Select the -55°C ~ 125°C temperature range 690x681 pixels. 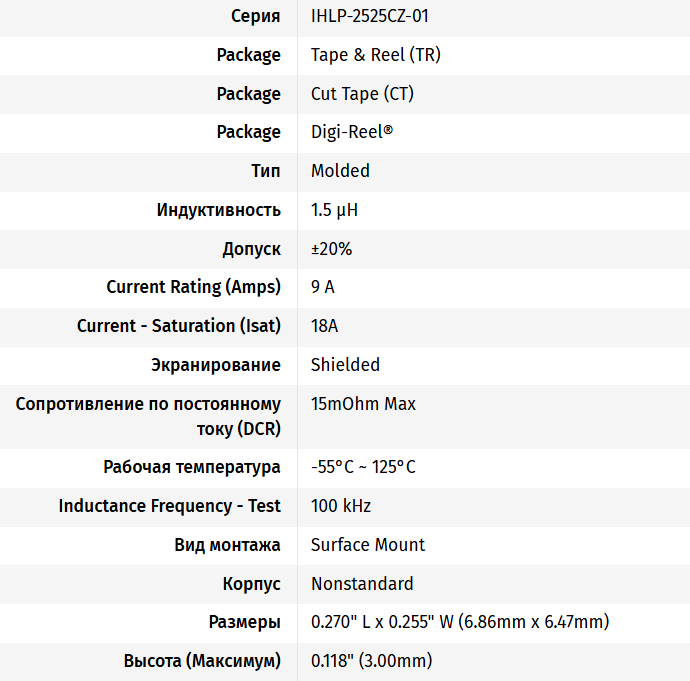[363, 467]
